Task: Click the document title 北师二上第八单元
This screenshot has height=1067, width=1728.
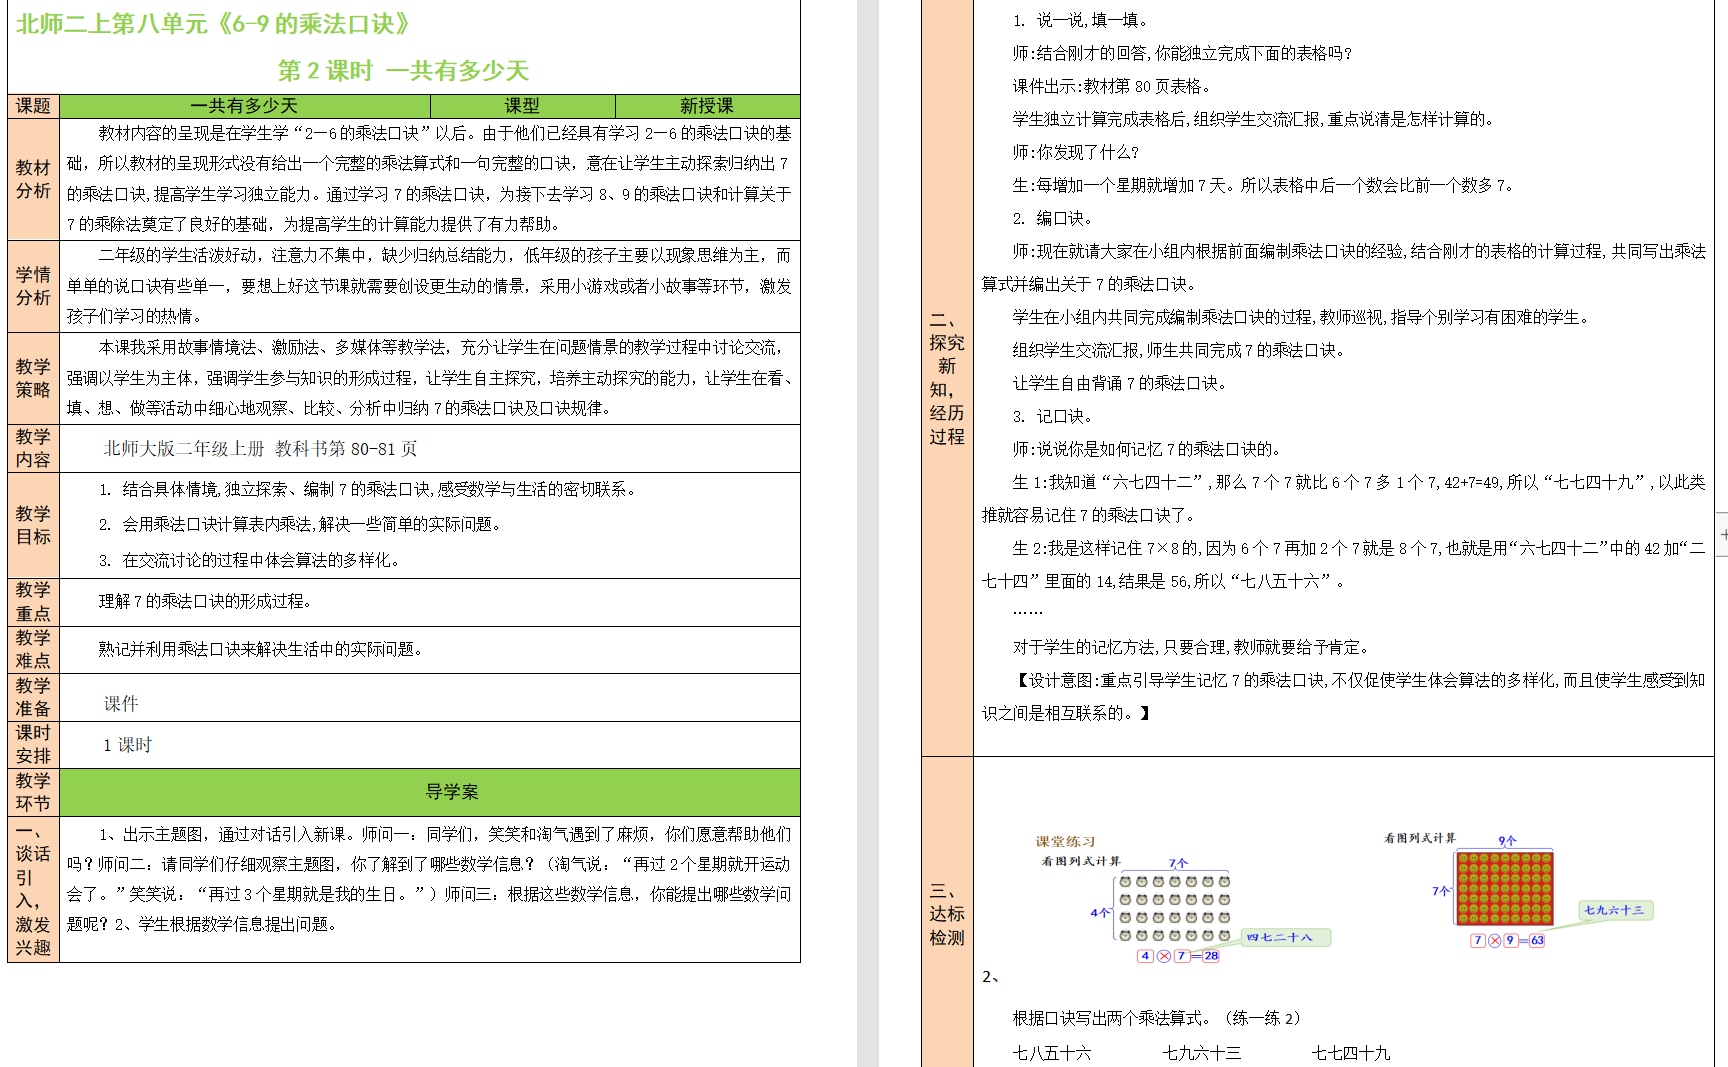Action: [x=213, y=24]
